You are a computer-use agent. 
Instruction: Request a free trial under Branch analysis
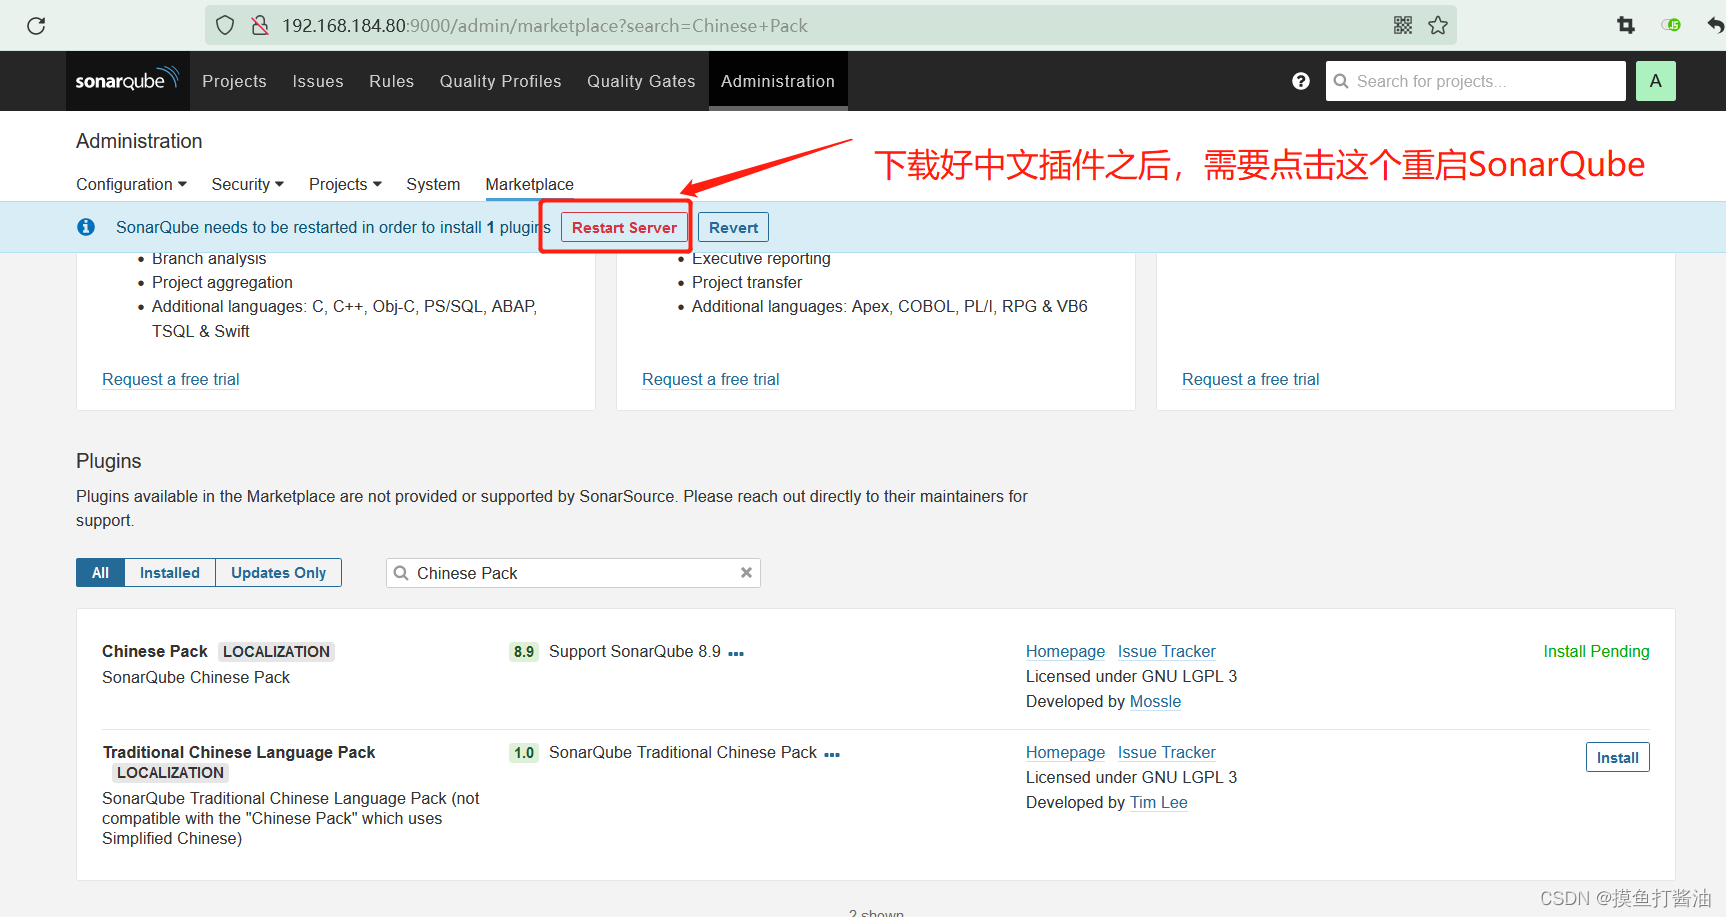click(171, 379)
